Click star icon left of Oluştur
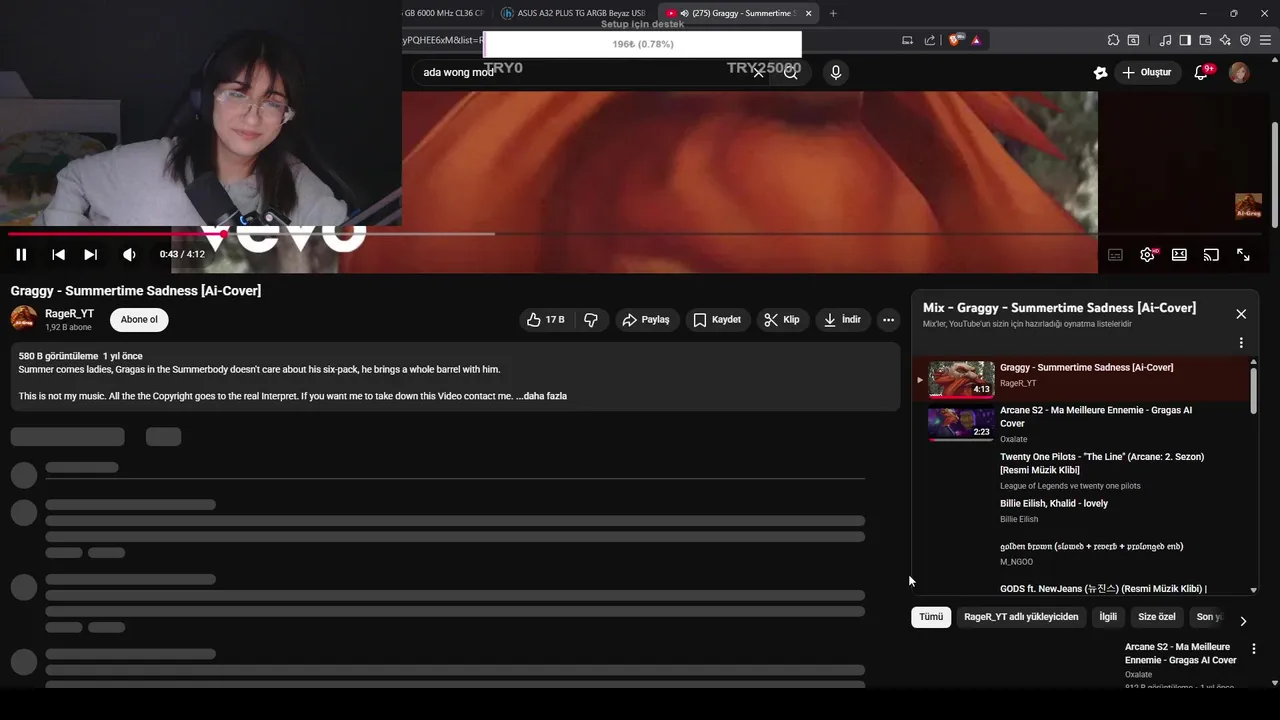The height and width of the screenshot is (720, 1280). click(x=1100, y=72)
